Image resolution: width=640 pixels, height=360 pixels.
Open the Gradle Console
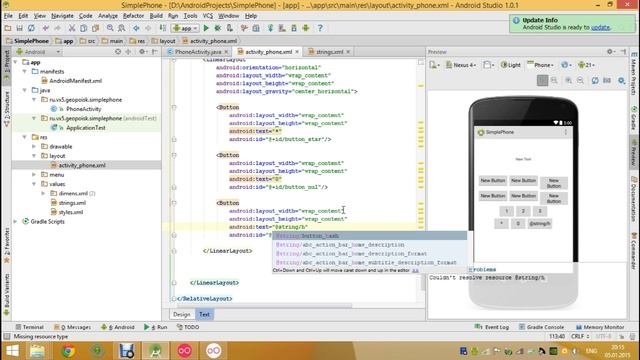541,327
